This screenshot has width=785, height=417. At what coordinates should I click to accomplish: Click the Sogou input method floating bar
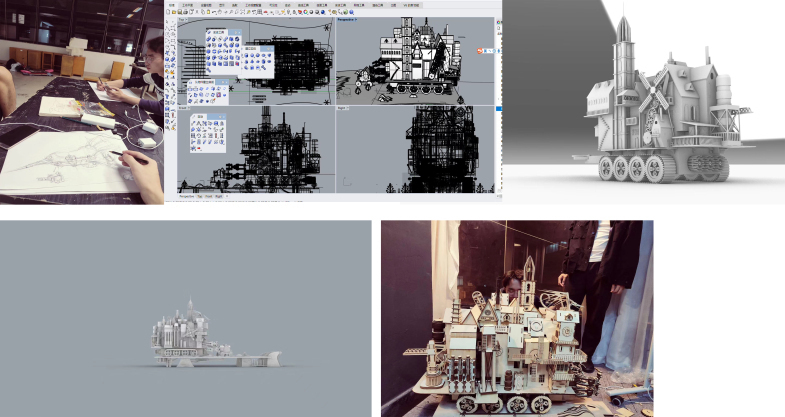483,51
